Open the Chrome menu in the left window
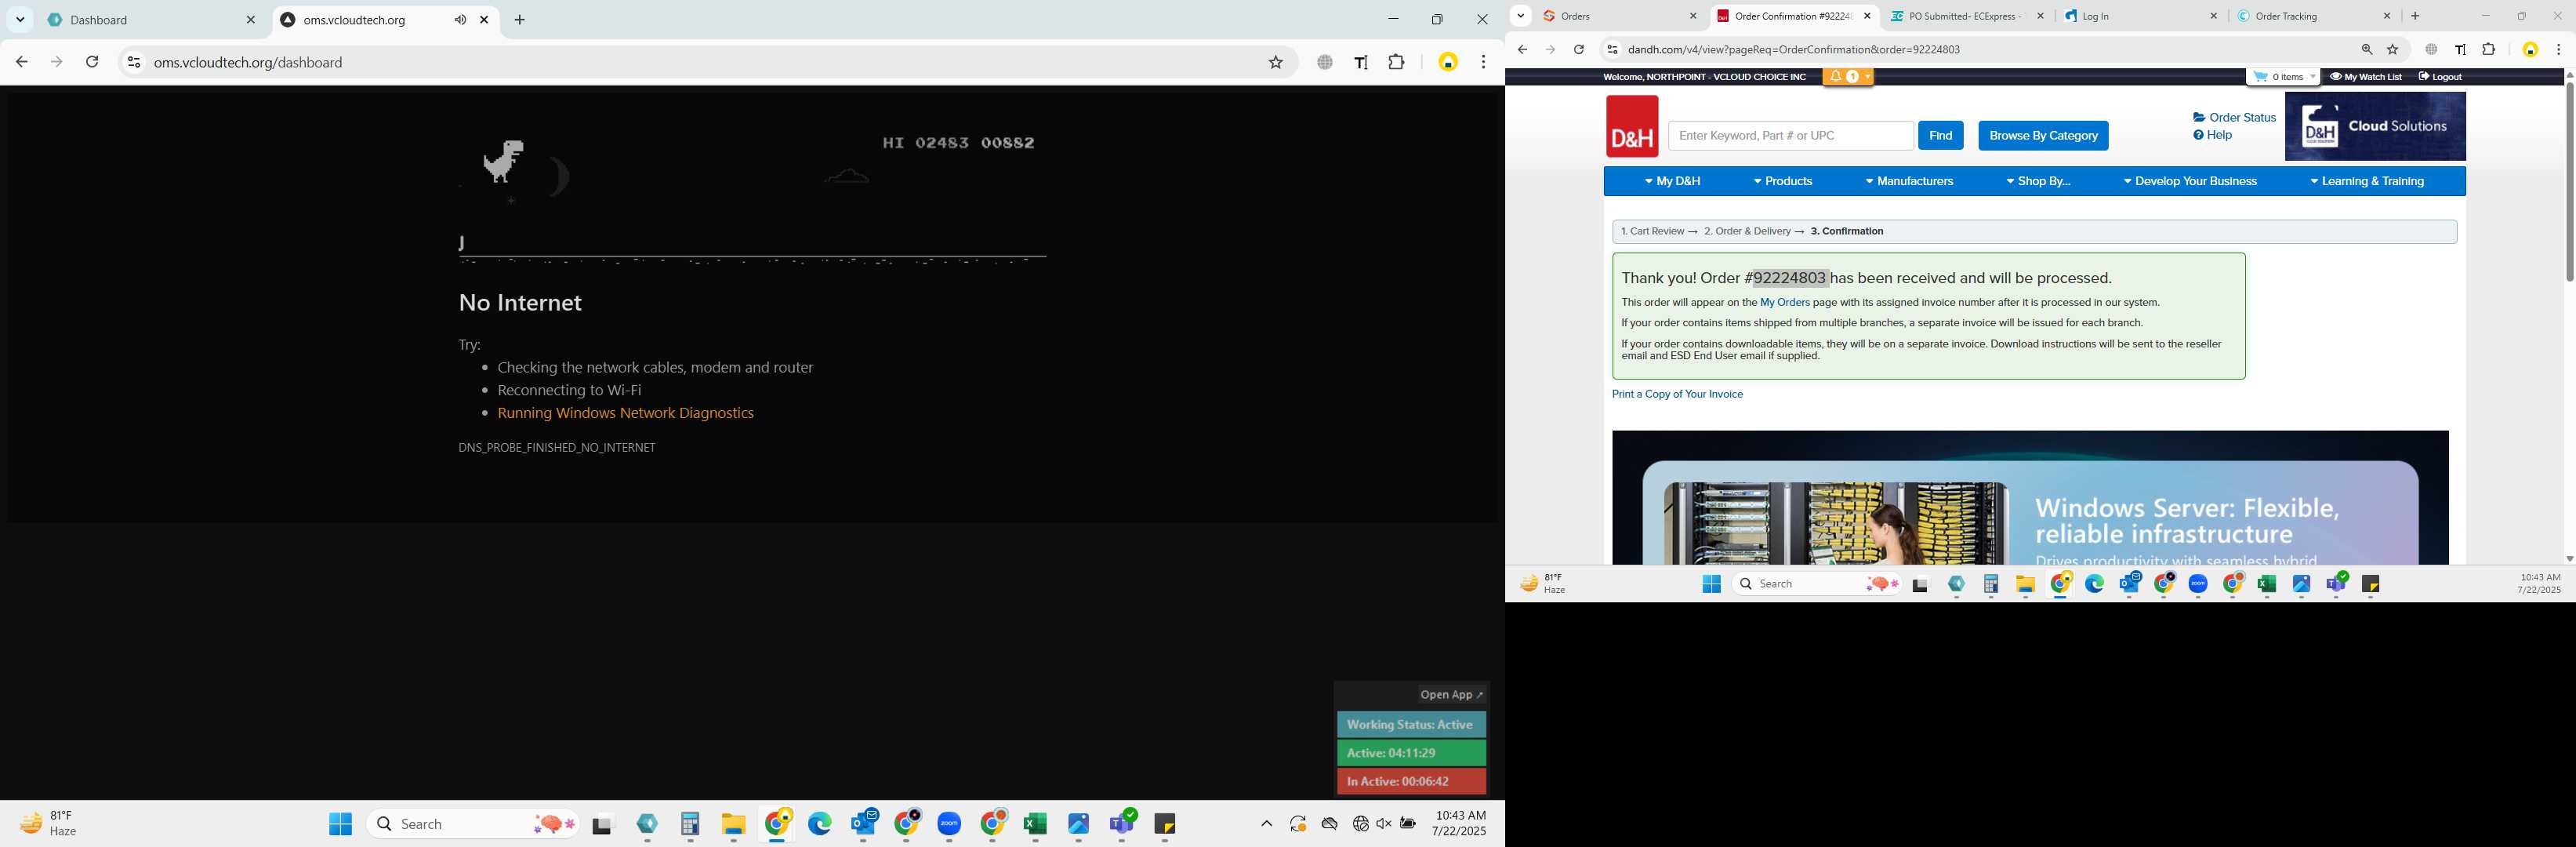 [x=1483, y=62]
